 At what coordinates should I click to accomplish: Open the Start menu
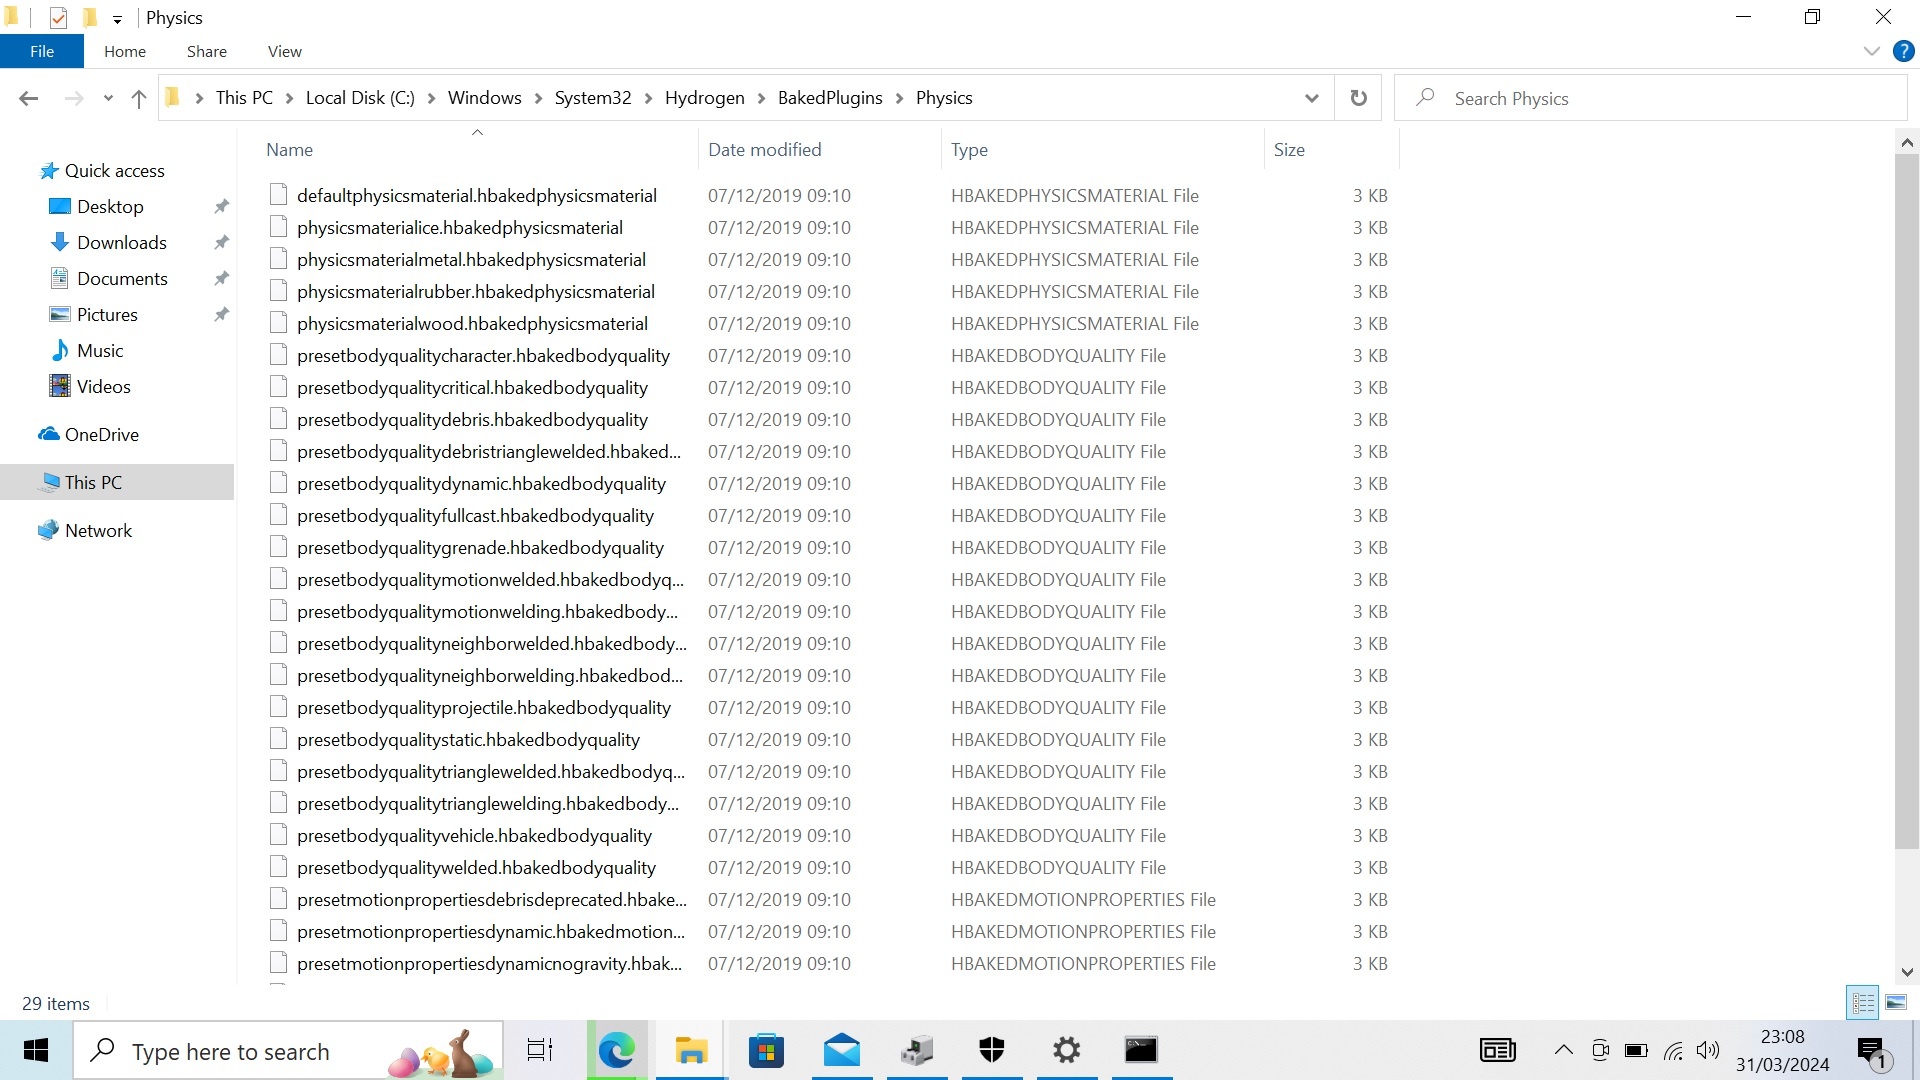coord(36,1050)
